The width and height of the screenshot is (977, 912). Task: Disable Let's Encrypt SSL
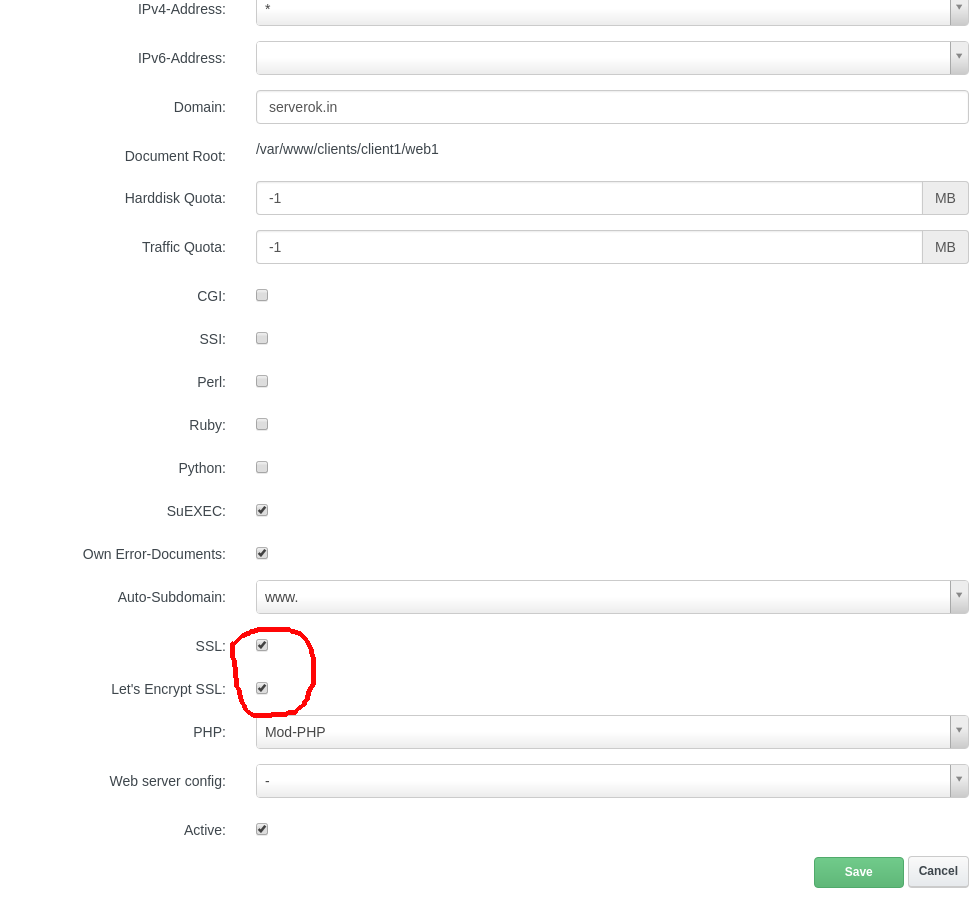click(x=261, y=688)
